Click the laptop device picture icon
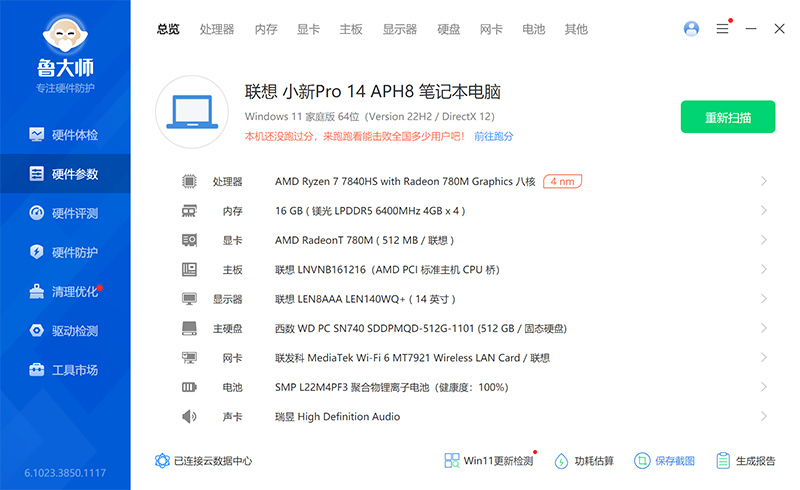 pos(192,112)
